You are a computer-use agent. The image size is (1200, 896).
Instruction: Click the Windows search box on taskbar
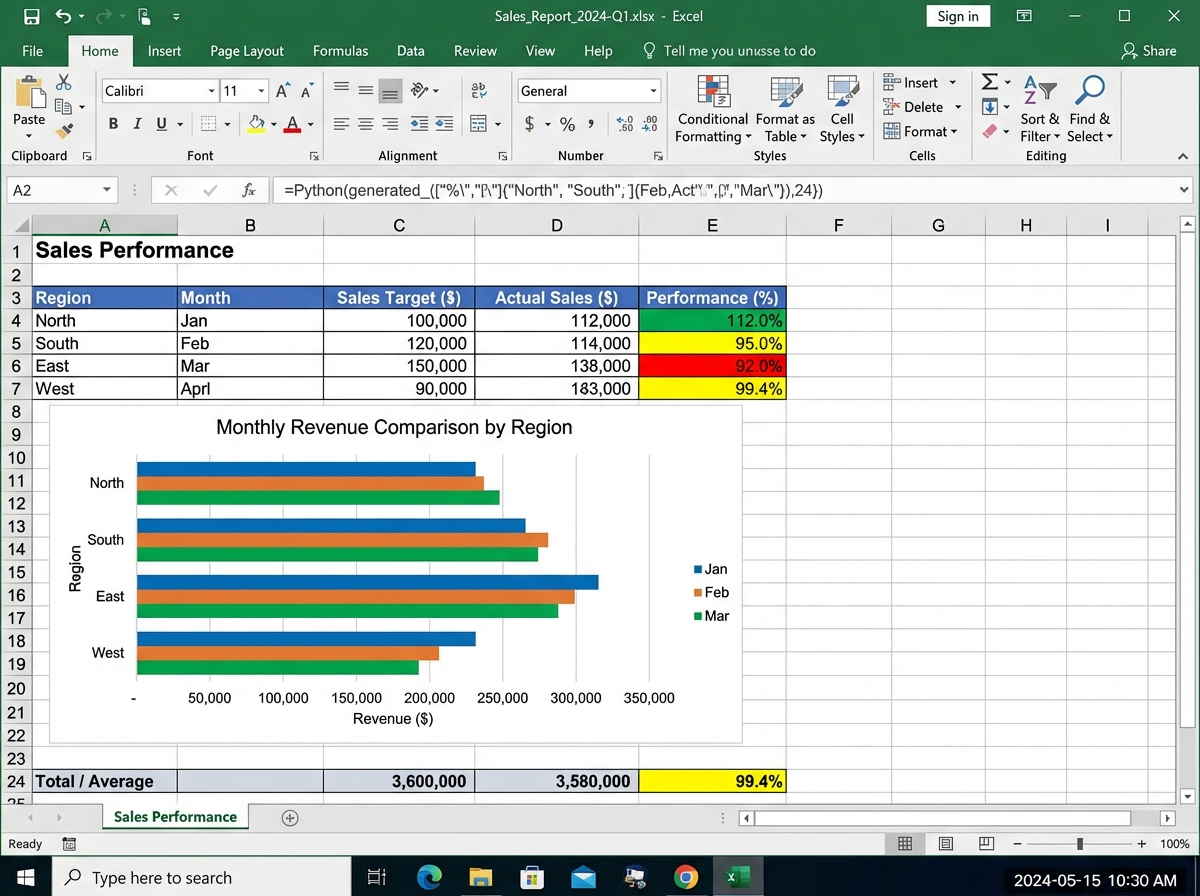pyautogui.click(x=200, y=878)
